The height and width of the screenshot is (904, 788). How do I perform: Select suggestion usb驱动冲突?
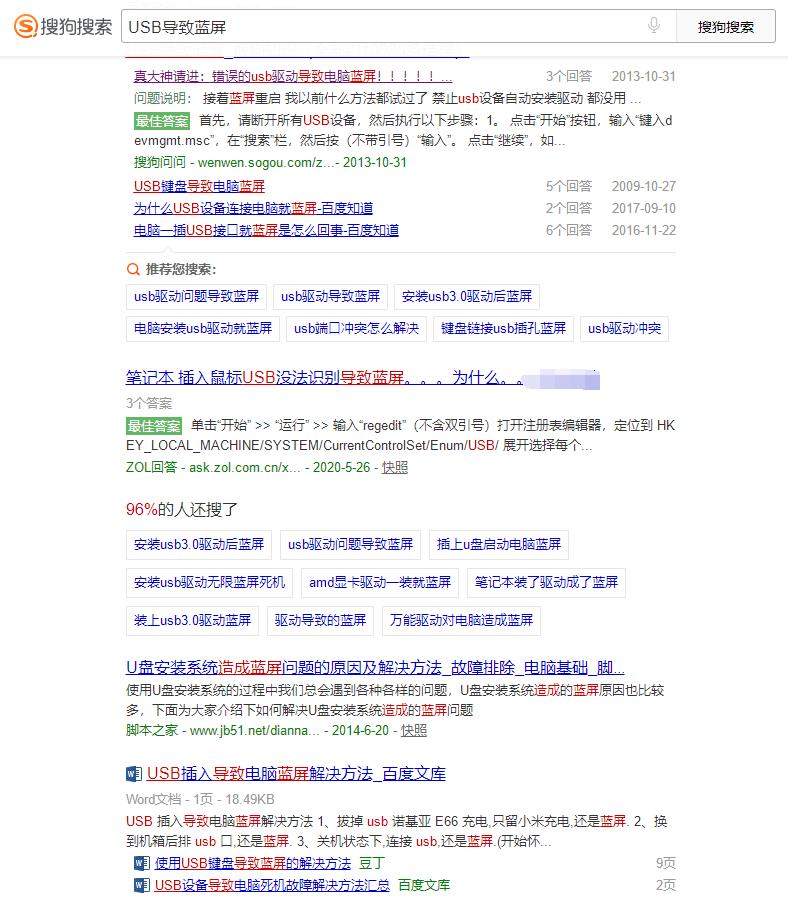pyautogui.click(x=624, y=329)
